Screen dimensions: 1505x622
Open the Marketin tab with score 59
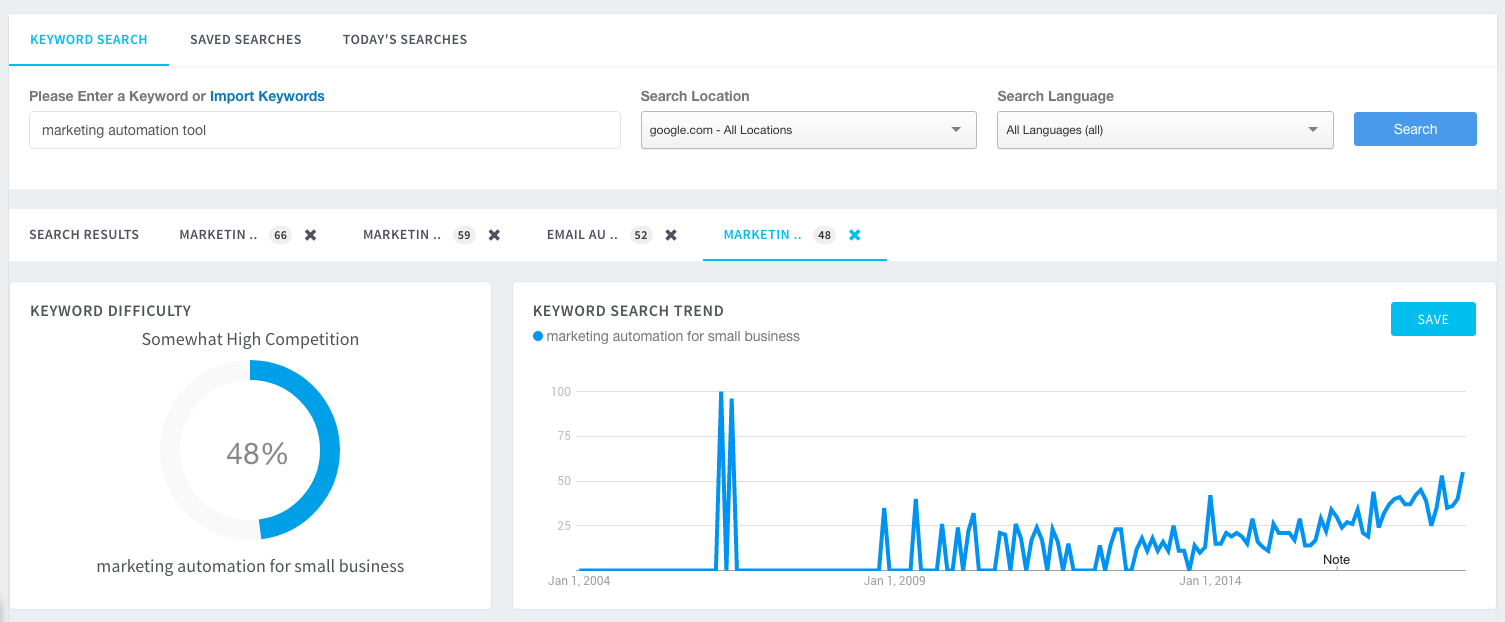(402, 235)
